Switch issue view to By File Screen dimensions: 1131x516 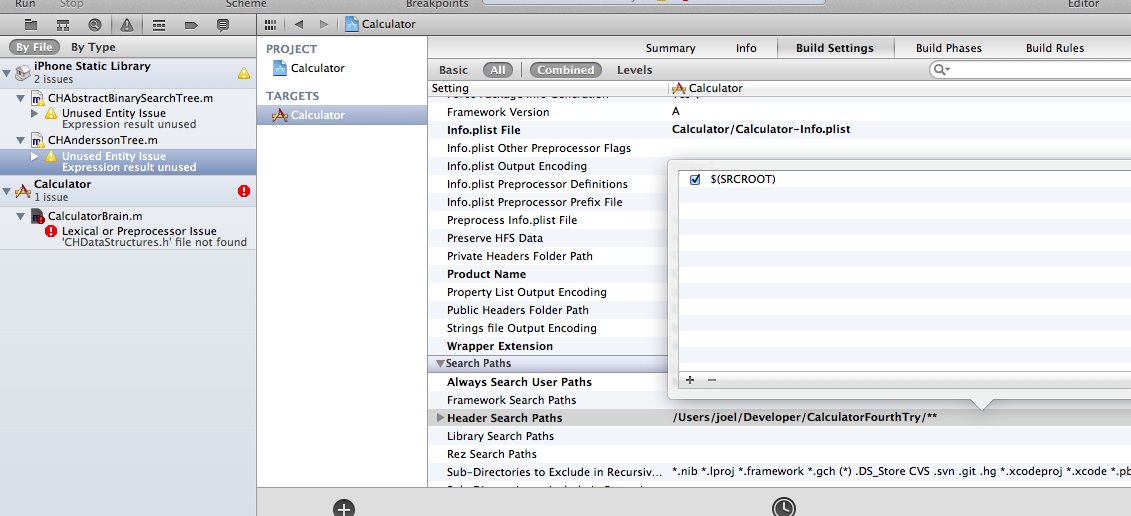pos(34,48)
